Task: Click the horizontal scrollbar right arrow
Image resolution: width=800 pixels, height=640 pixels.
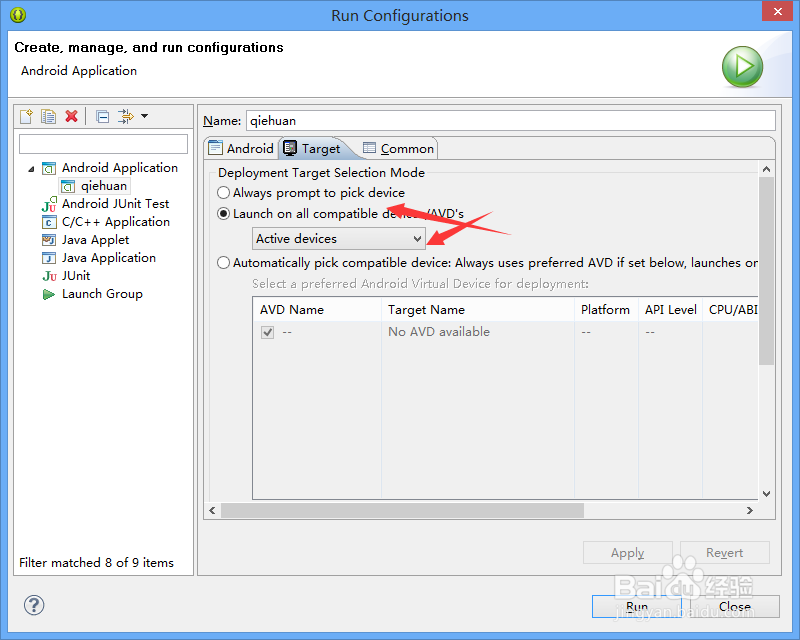Action: pyautogui.click(x=749, y=510)
